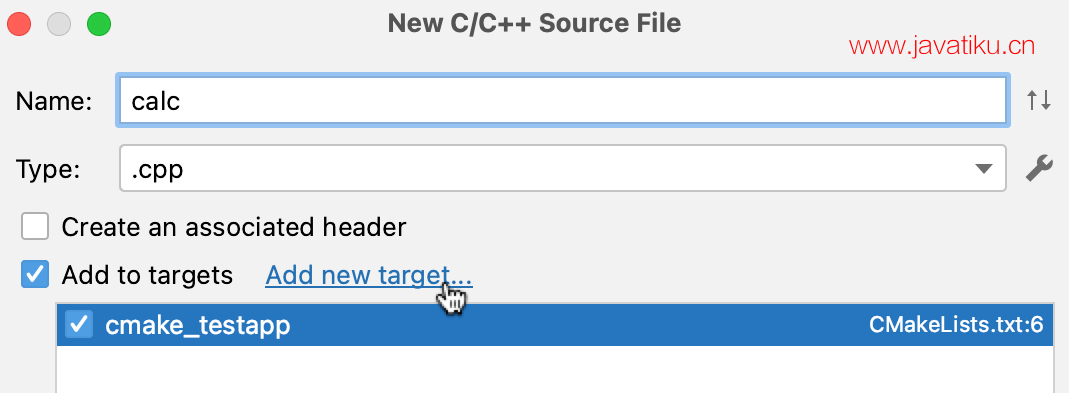Click the Add to targets label text
The height and width of the screenshot is (393, 1069).
(147, 275)
